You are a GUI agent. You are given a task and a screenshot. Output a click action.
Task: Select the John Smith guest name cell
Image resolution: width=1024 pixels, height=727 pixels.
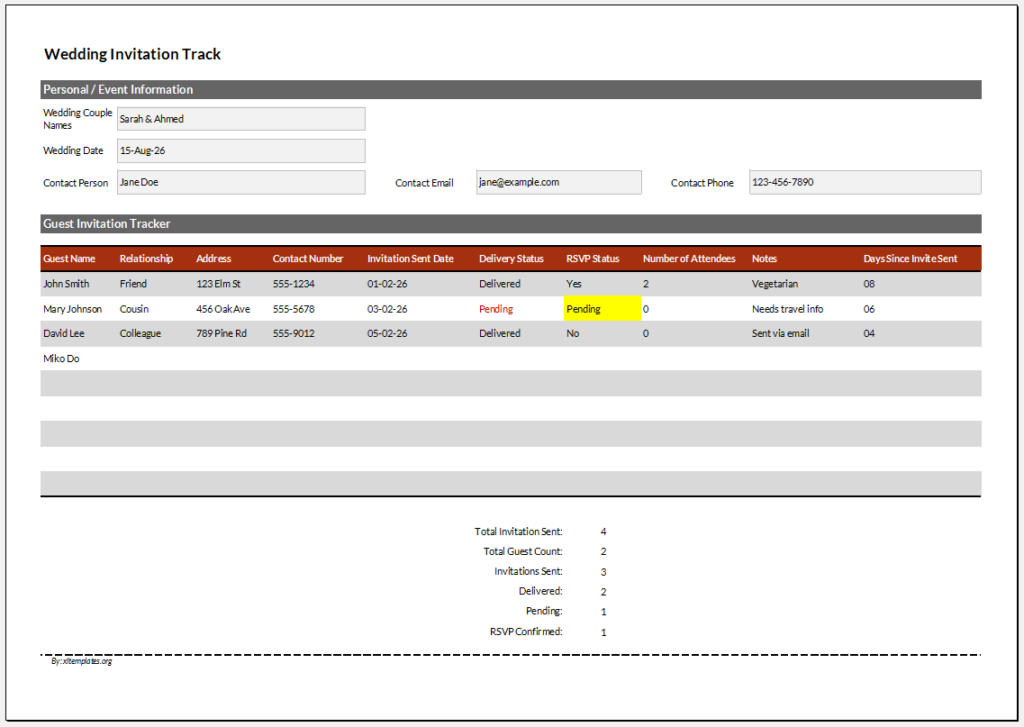click(66, 284)
